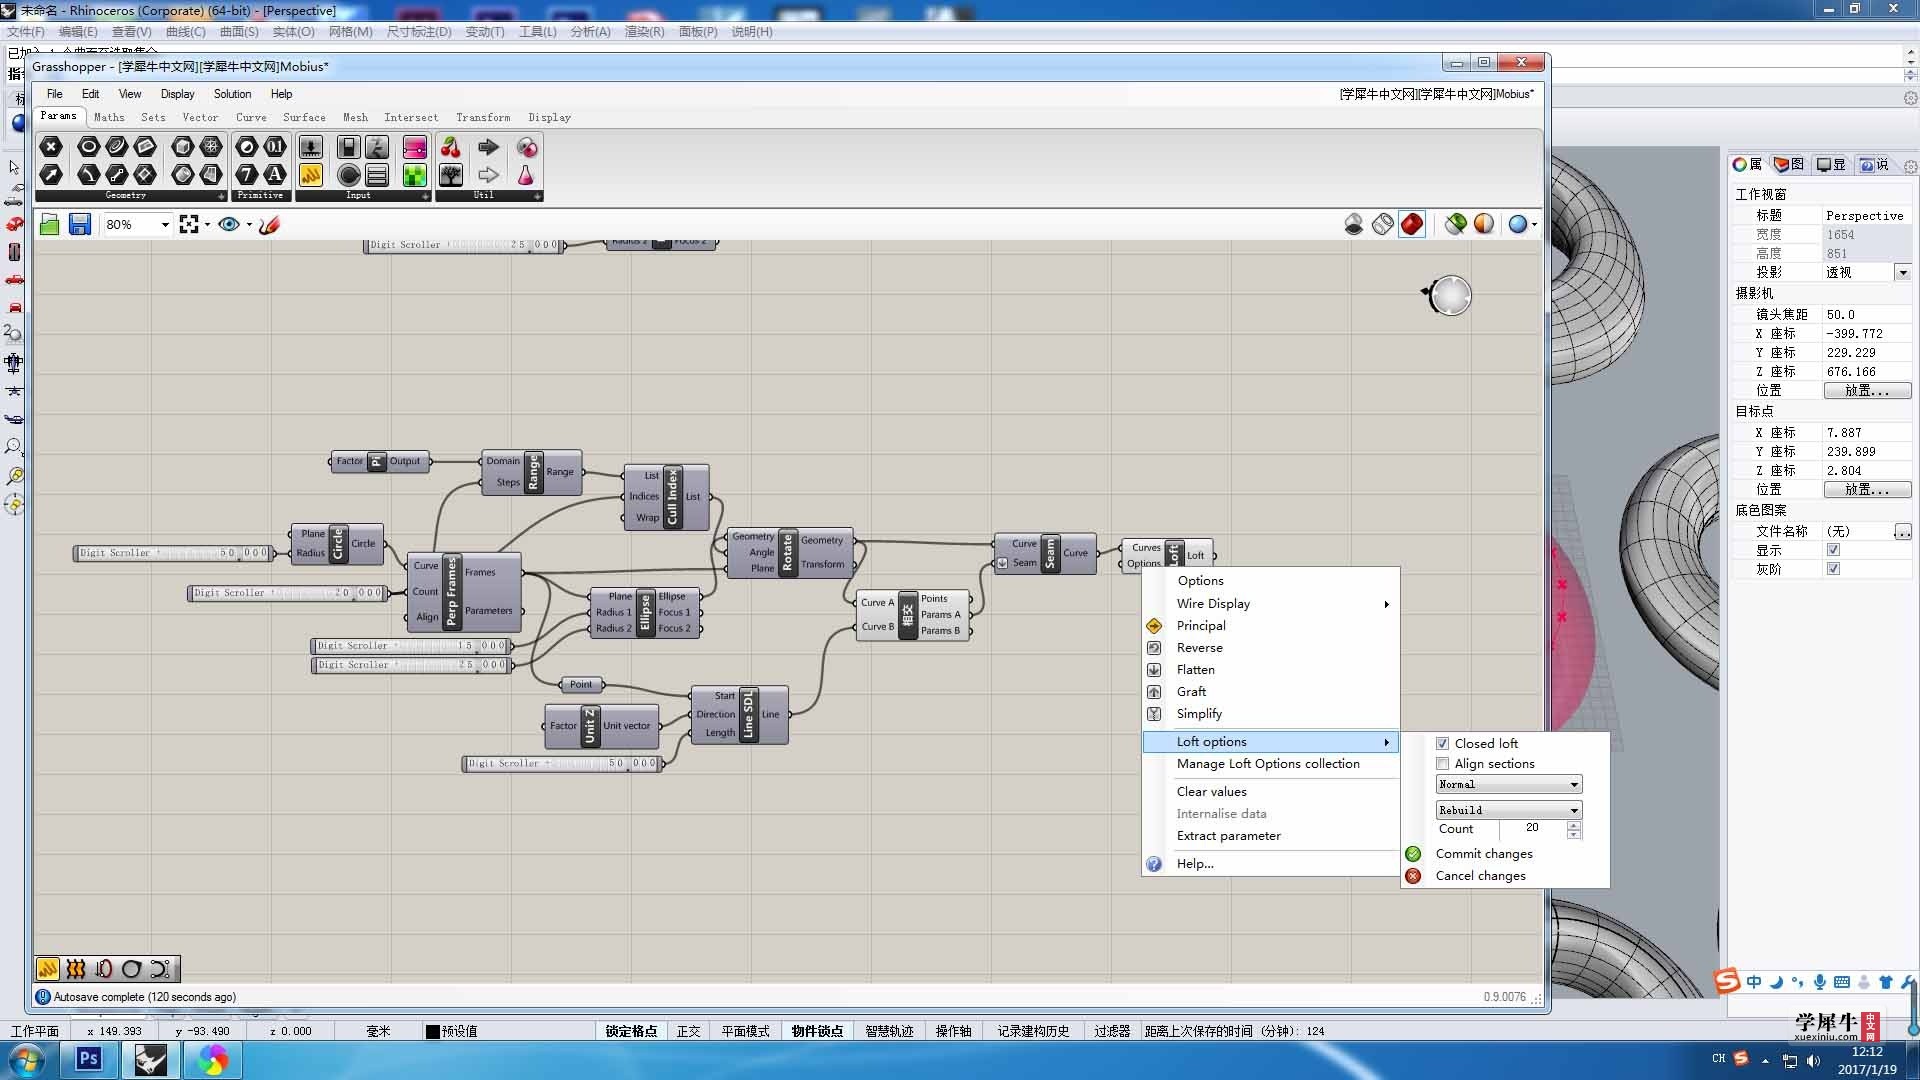Open the 投影 透视 dropdown arrow
The width and height of the screenshot is (1920, 1080).
point(1903,272)
